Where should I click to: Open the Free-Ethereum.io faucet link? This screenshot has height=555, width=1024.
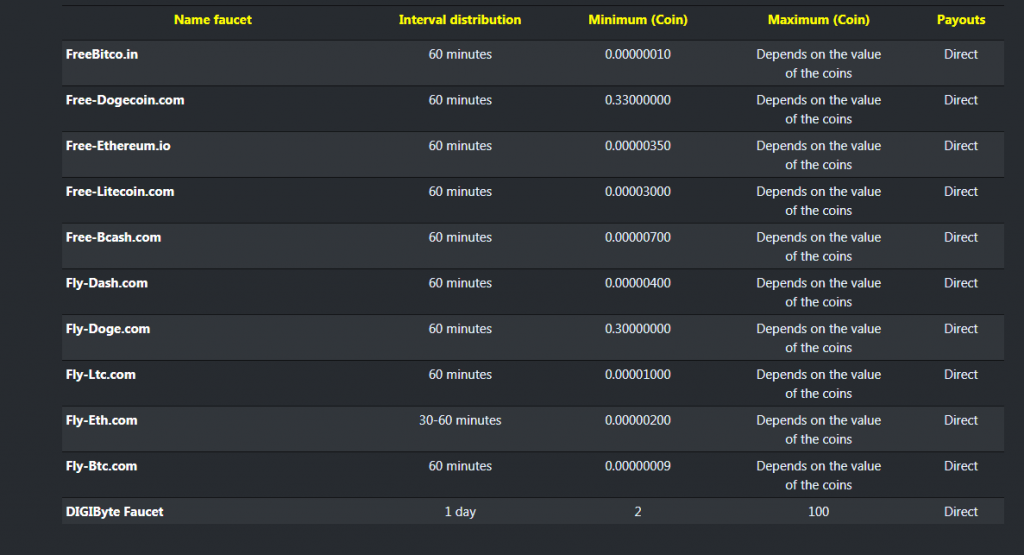[118, 146]
